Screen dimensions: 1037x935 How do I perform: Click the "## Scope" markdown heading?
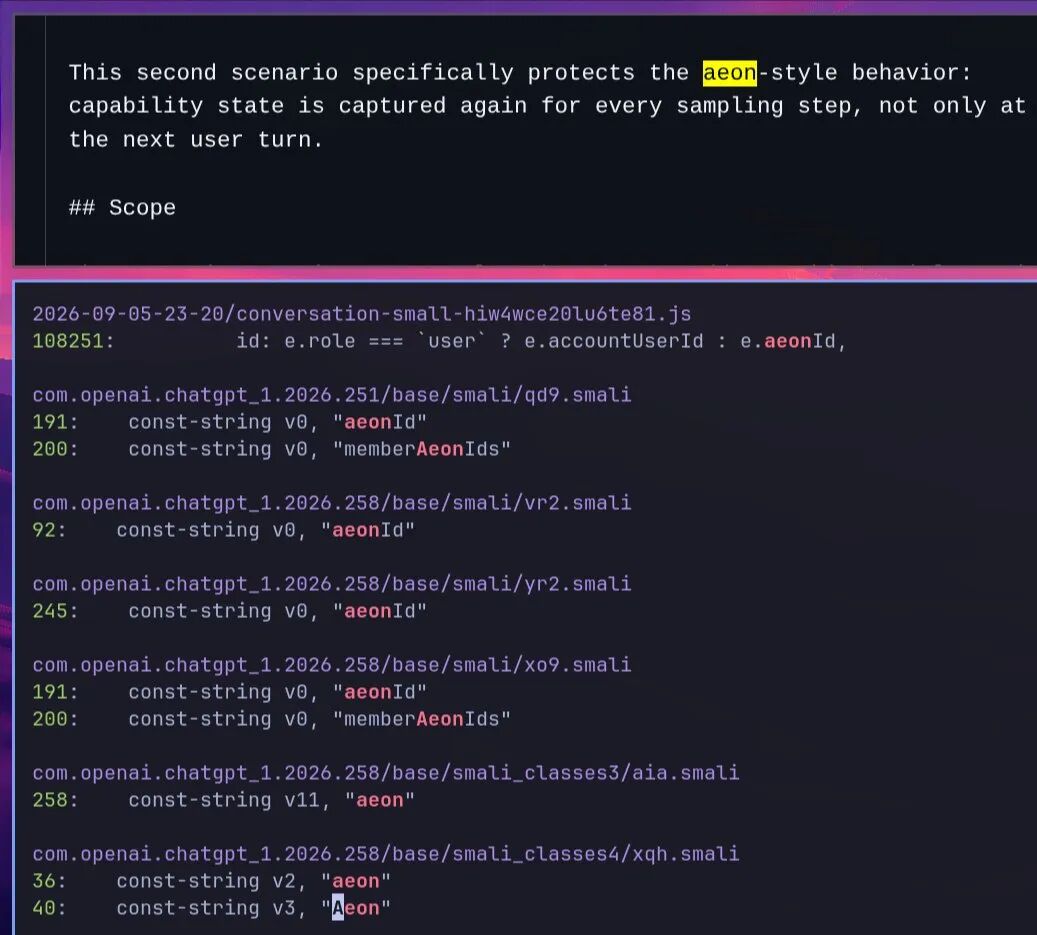pos(122,208)
